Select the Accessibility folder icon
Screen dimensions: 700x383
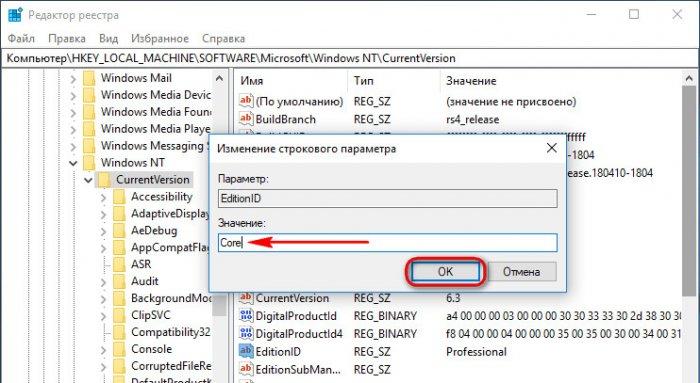tap(119, 197)
